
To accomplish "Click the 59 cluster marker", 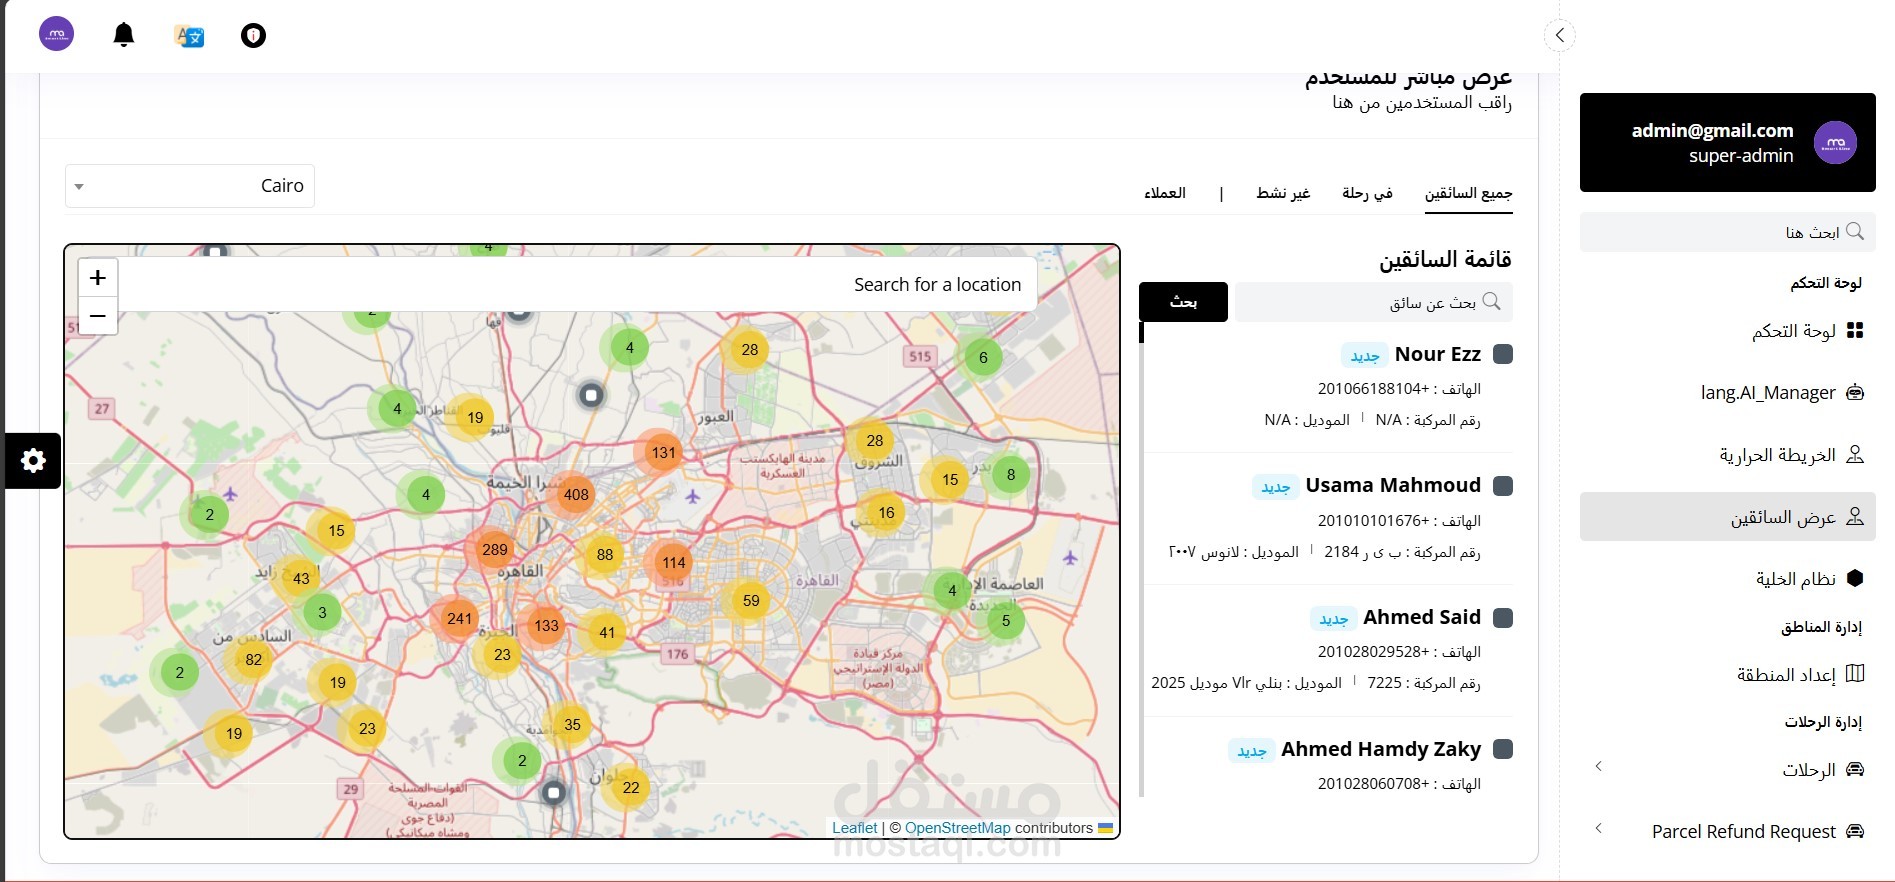I will [x=751, y=601].
